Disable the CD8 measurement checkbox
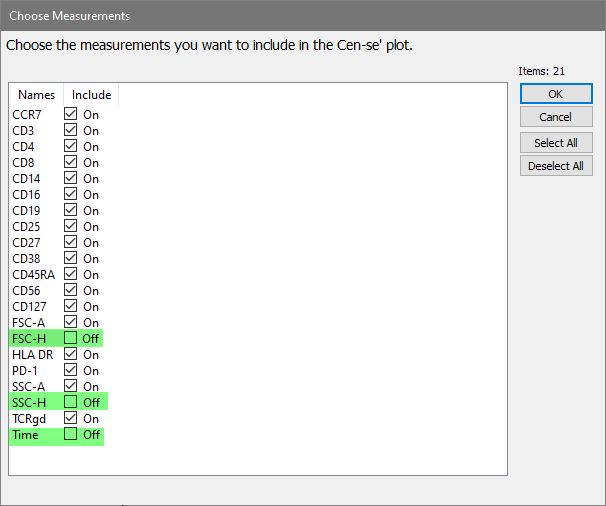The image size is (606, 506). click(x=71, y=162)
